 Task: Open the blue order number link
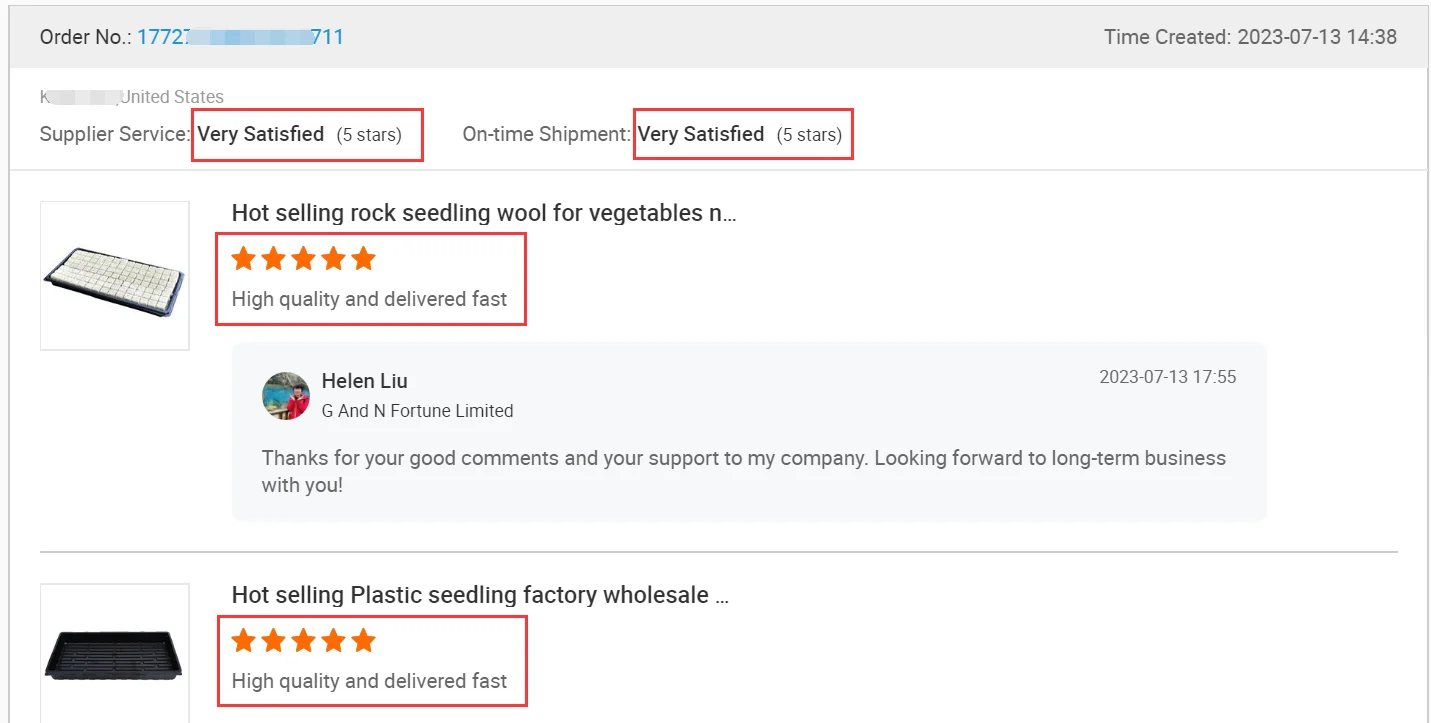240,37
